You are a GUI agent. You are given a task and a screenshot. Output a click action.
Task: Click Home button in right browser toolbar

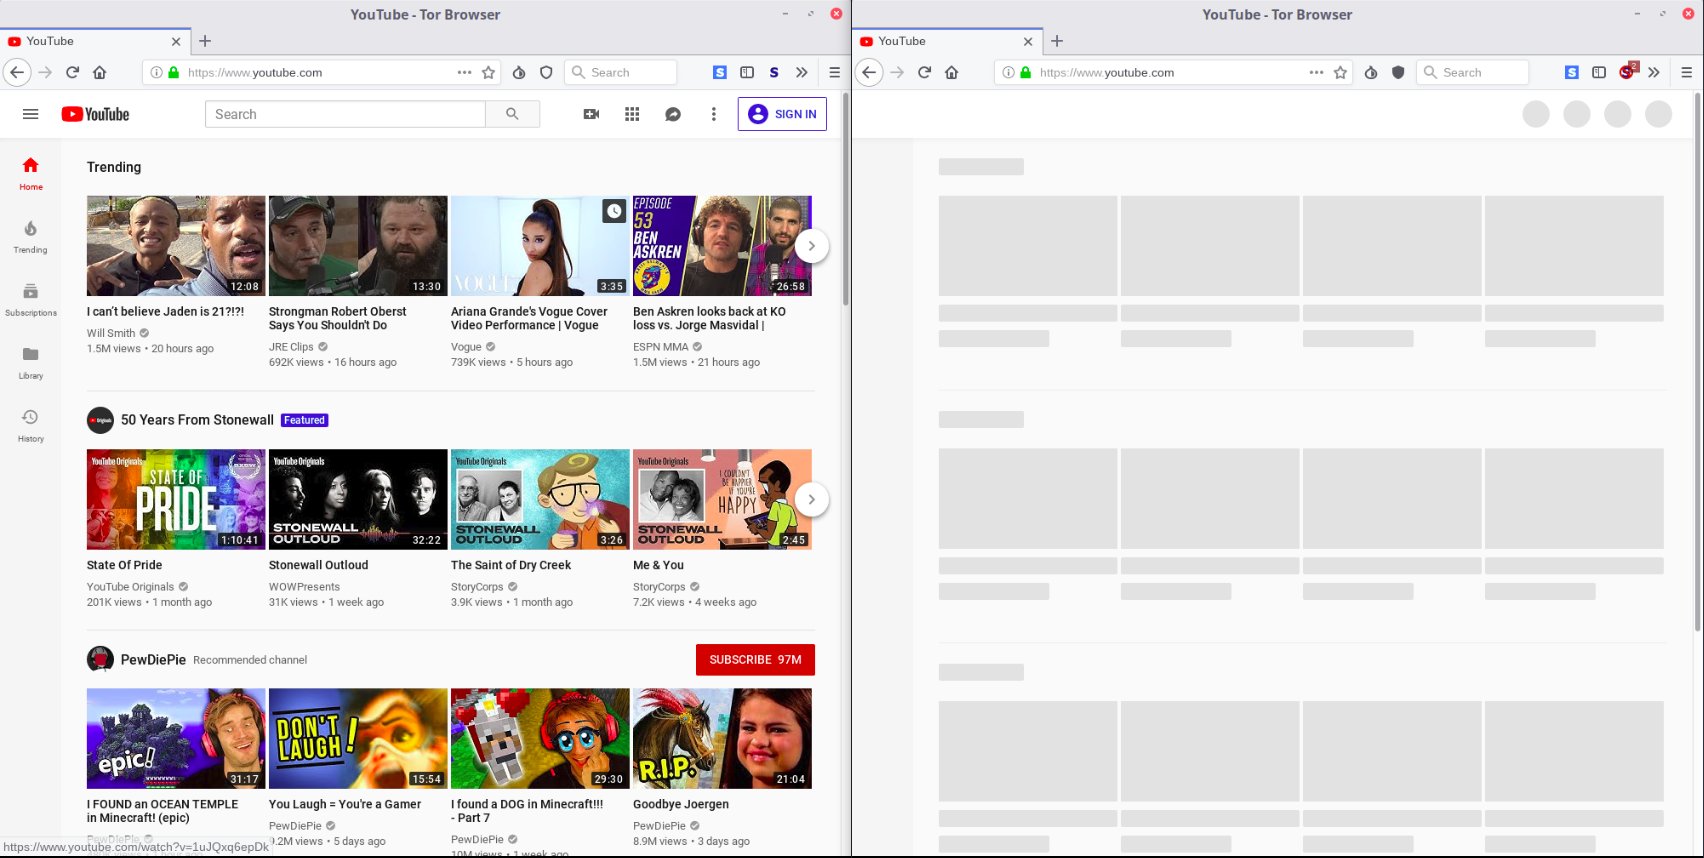tap(951, 72)
